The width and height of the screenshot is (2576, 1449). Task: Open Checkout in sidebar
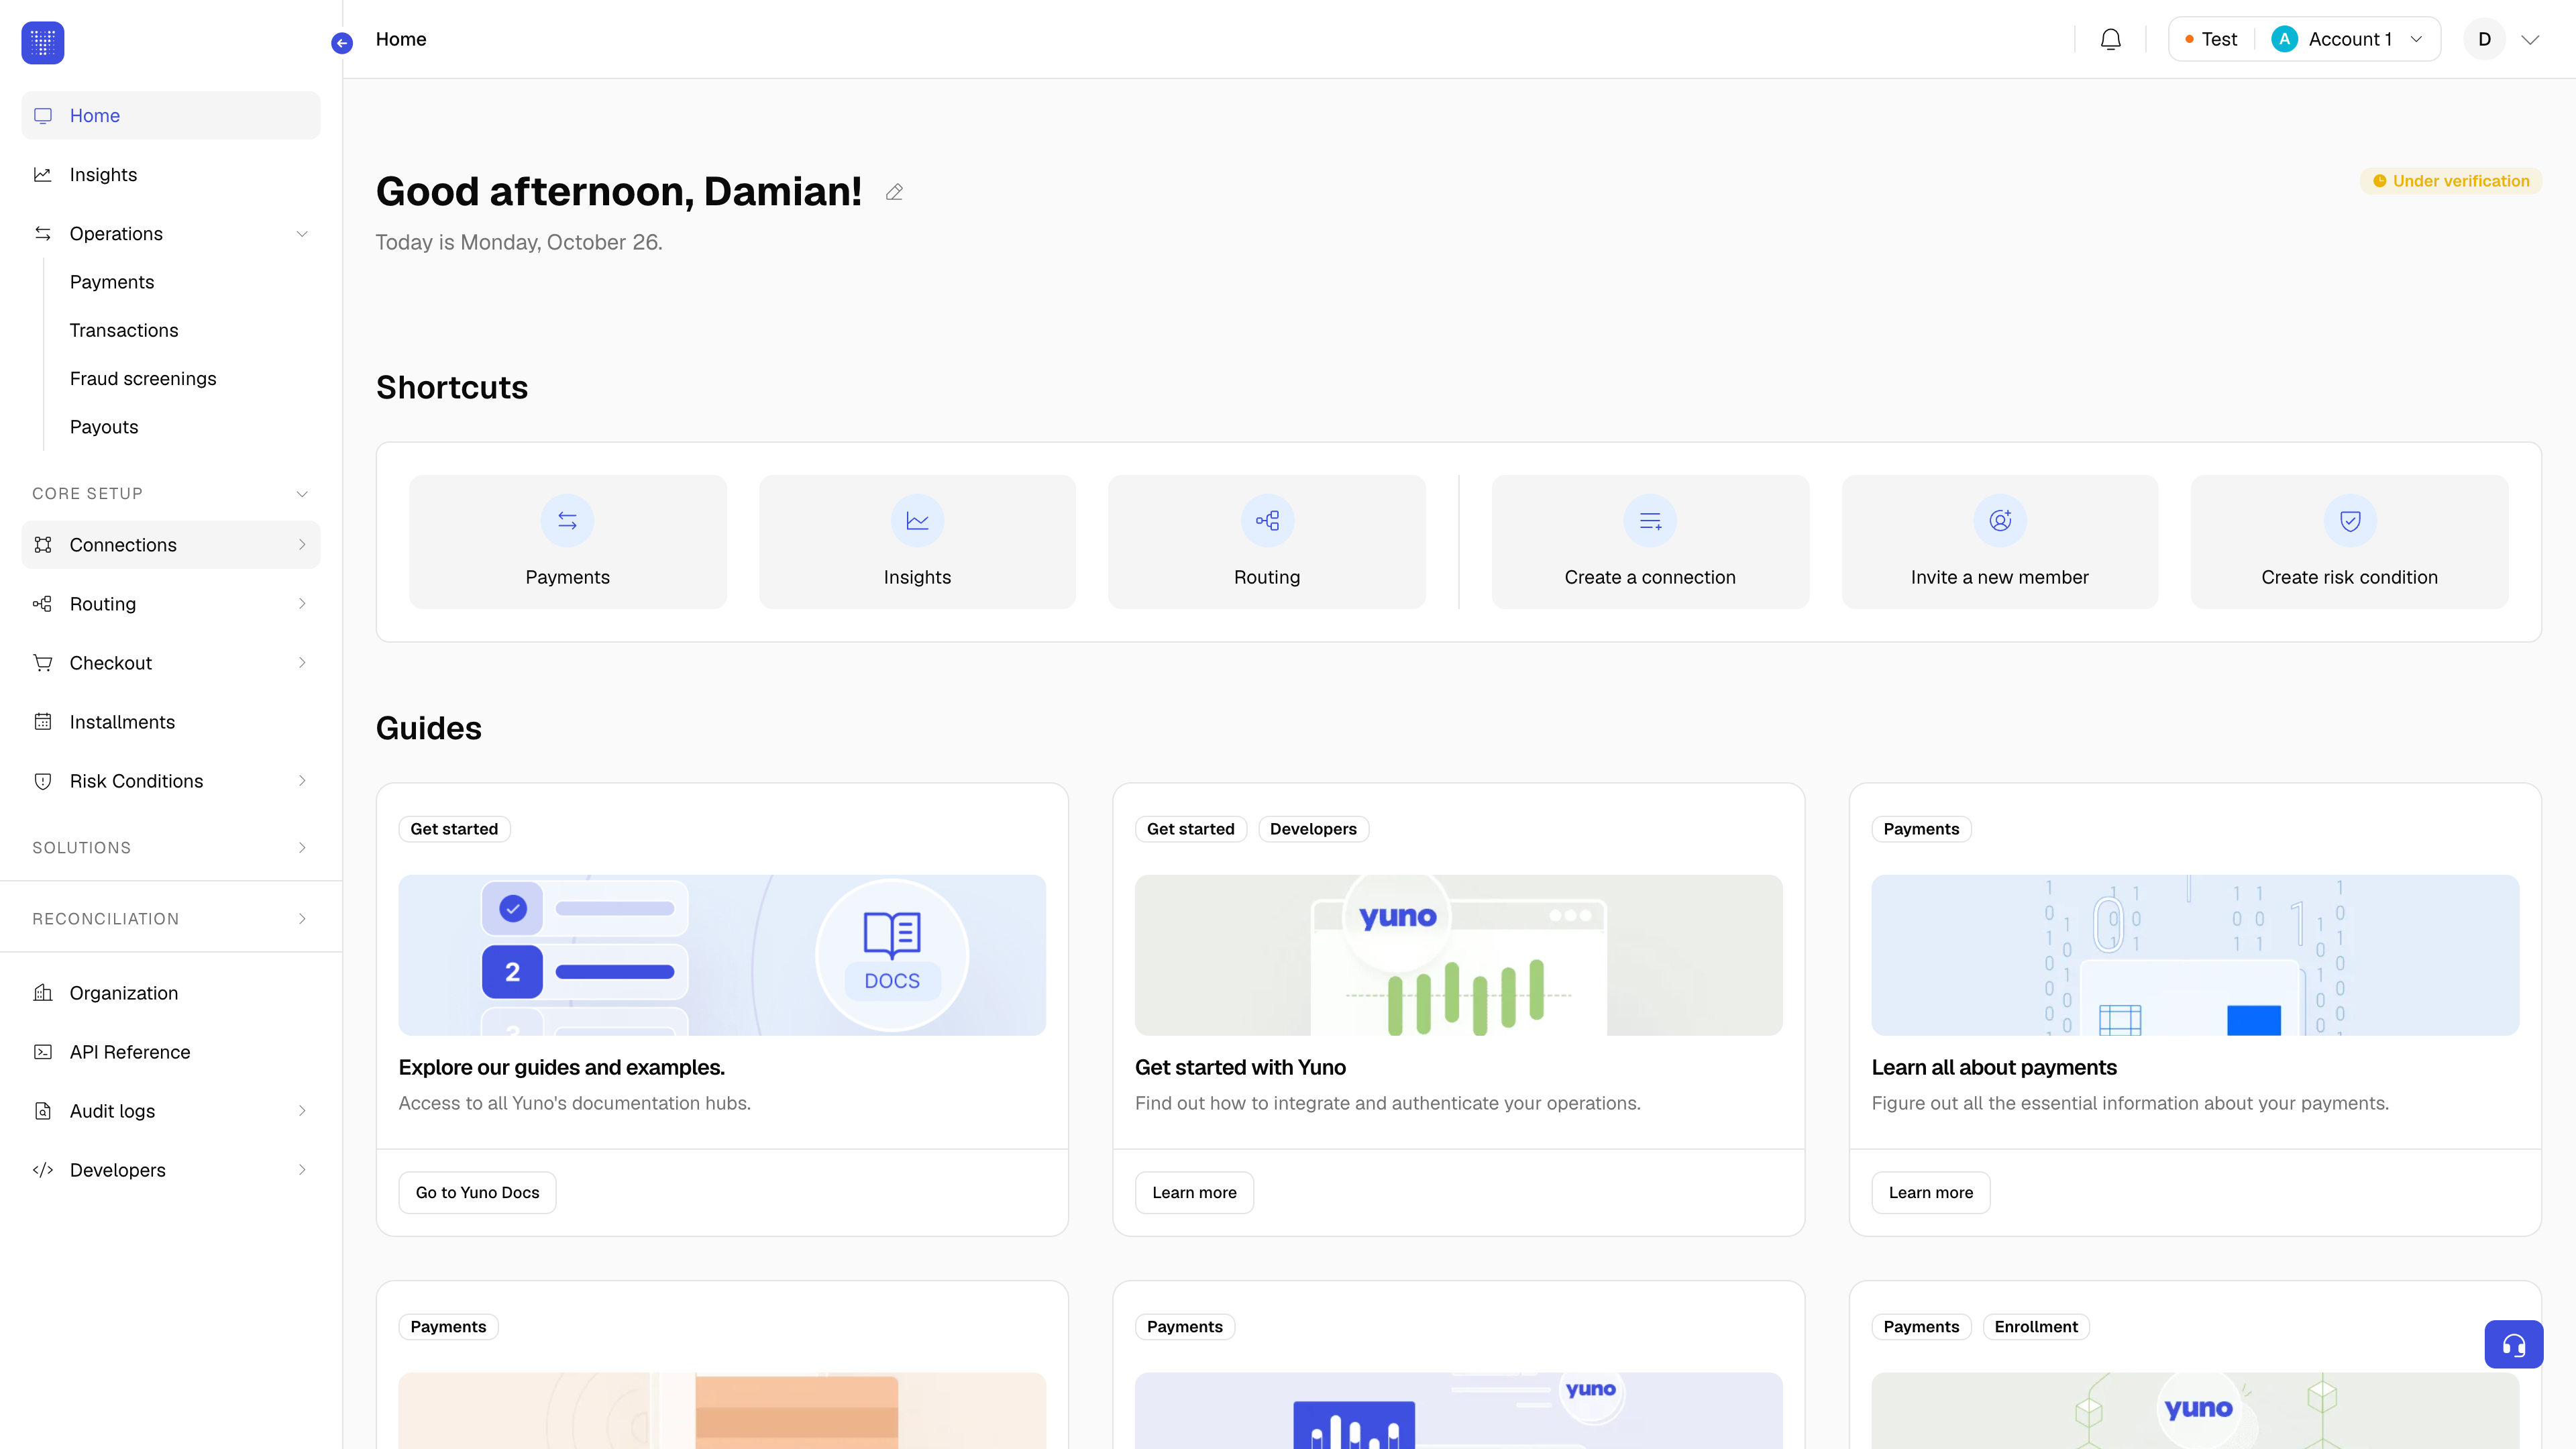coord(171,663)
